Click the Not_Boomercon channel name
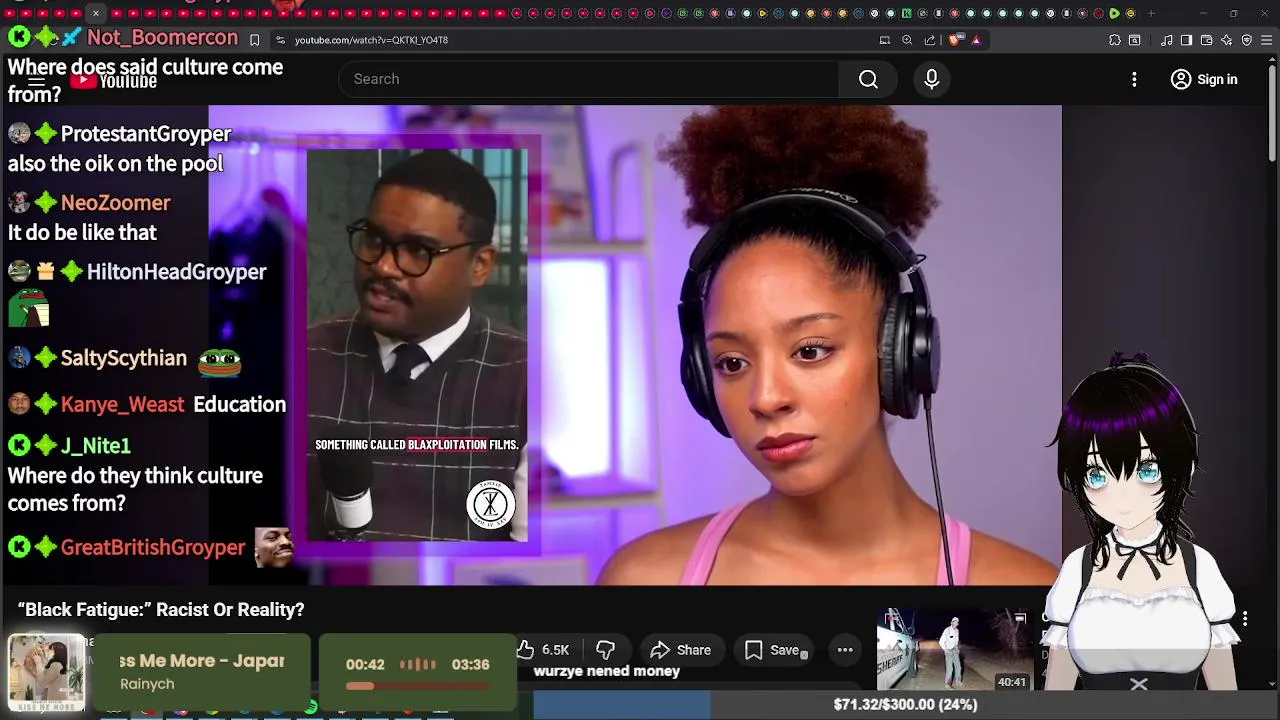This screenshot has width=1280, height=720. [162, 38]
